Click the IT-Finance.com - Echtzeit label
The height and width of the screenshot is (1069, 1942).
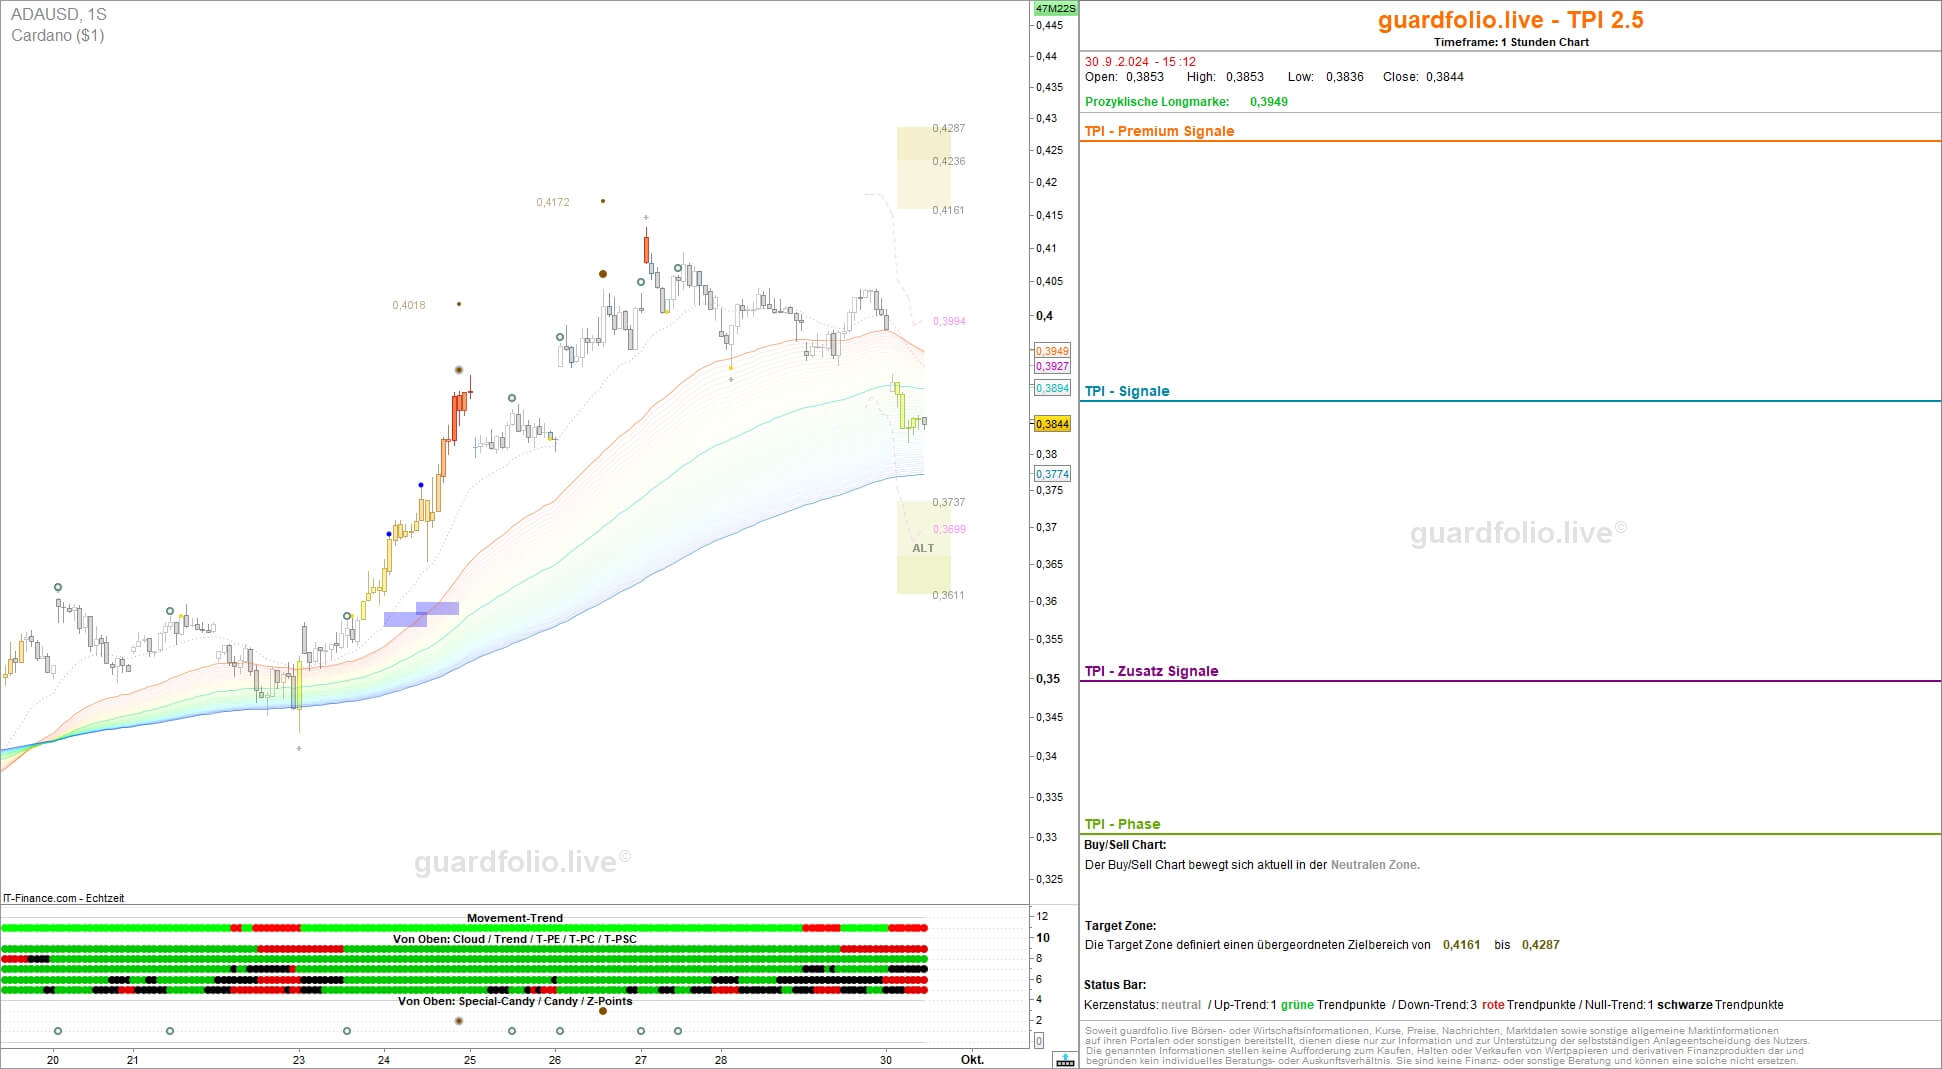pos(63,898)
